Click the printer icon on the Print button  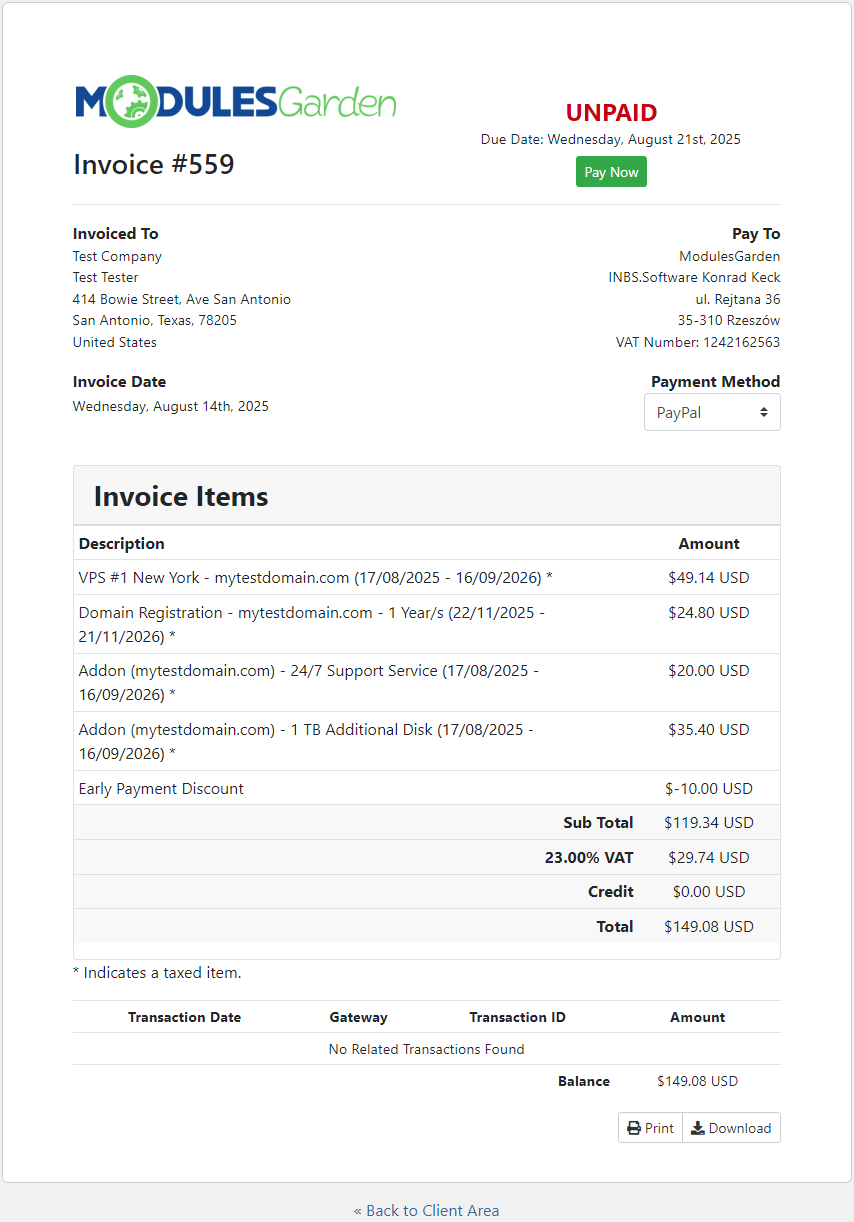click(x=634, y=1127)
